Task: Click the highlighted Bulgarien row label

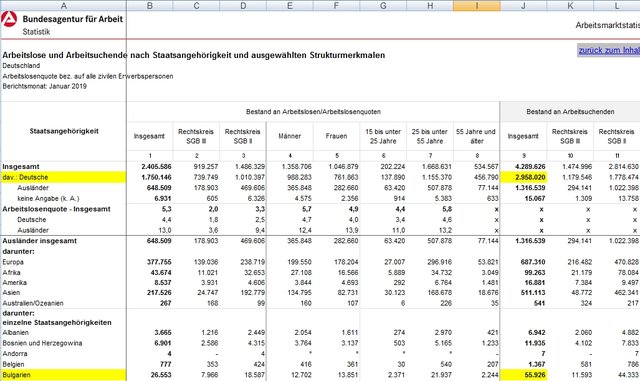Action: 63,375
